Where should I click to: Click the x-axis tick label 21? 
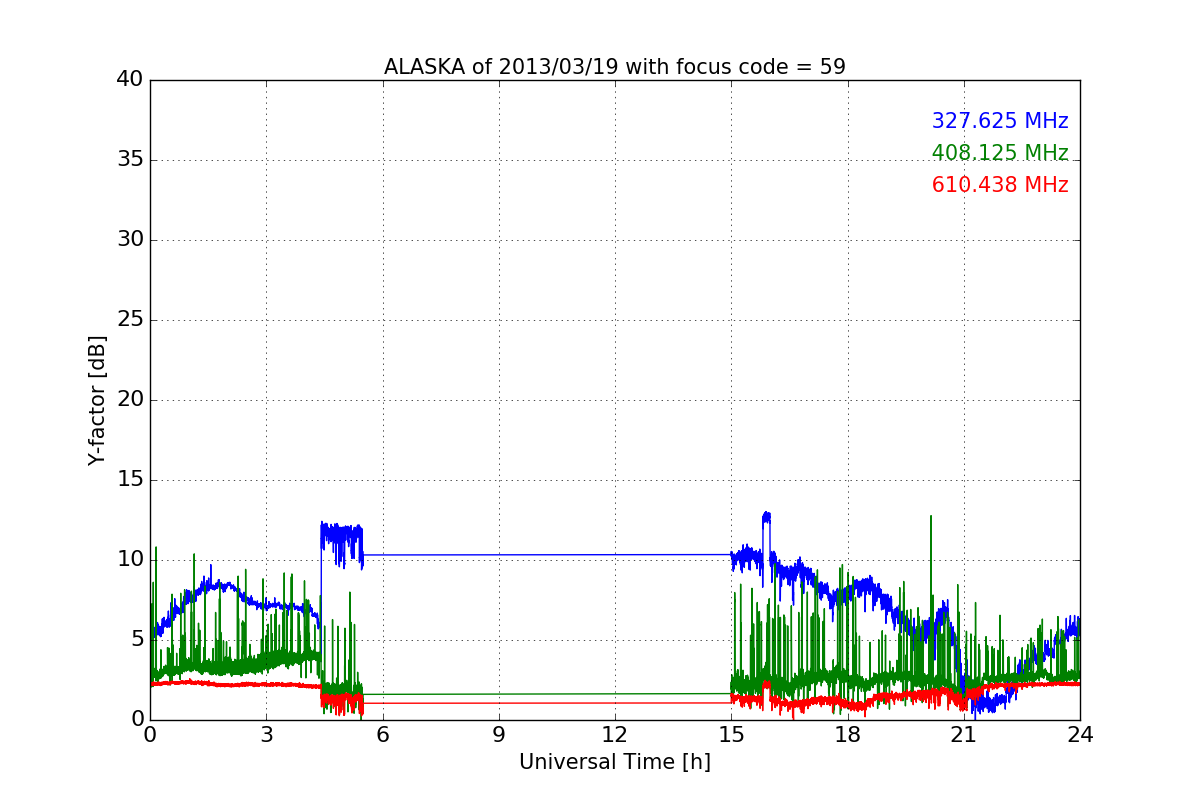pos(964,735)
